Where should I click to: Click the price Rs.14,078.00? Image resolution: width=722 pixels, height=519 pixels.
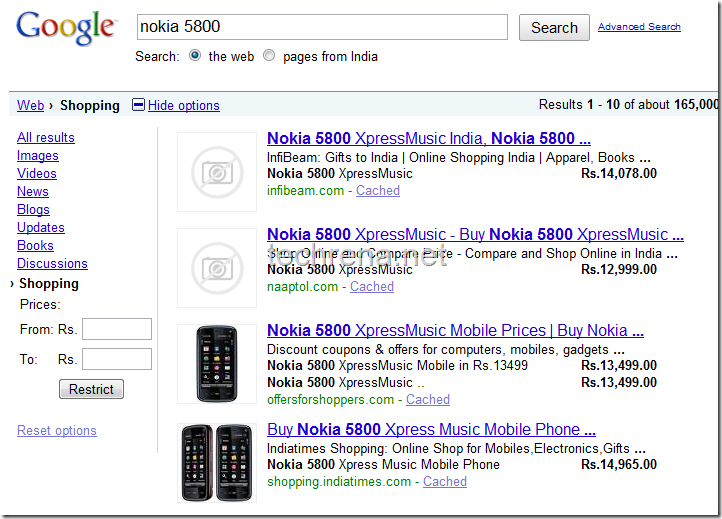coord(619,174)
